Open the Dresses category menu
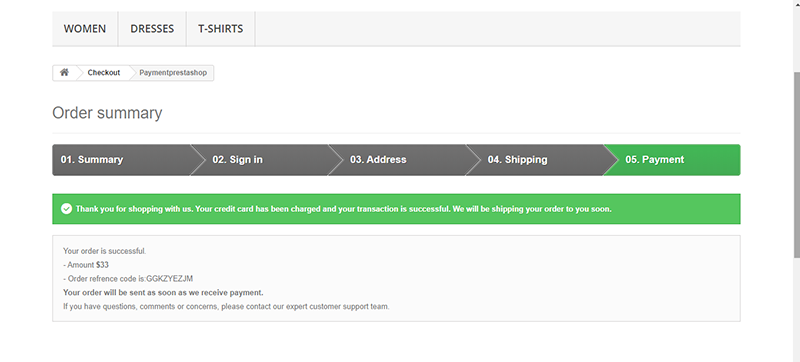The image size is (800, 362). pyautogui.click(x=152, y=29)
